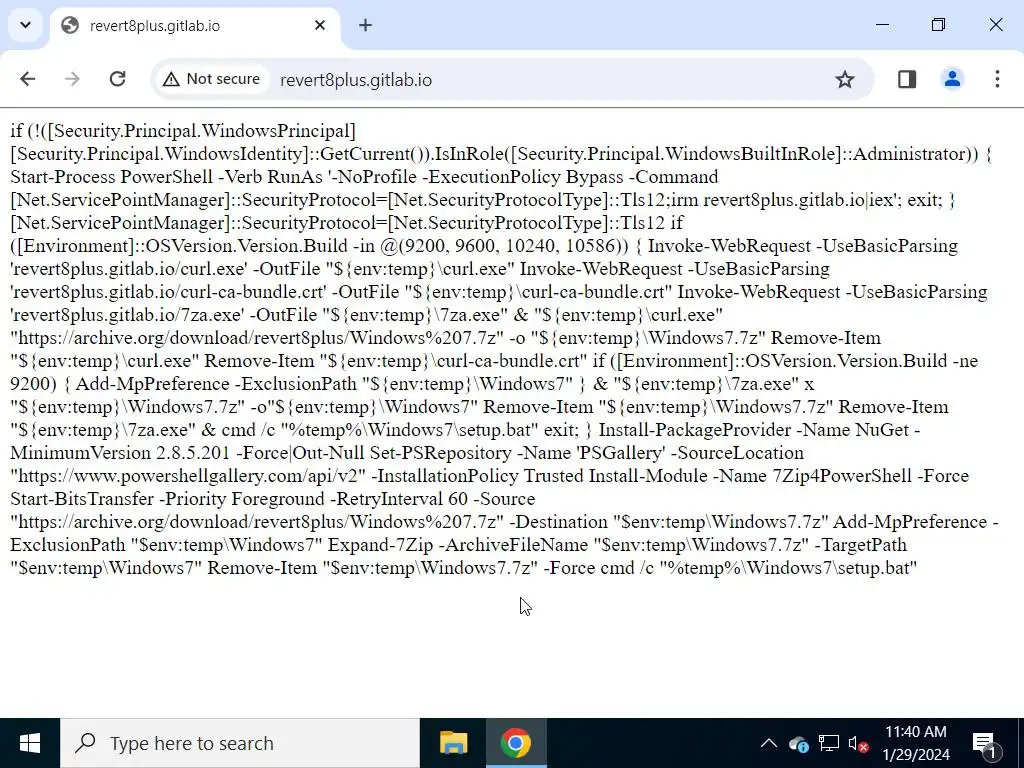The image size is (1024, 768).
Task: Go back to previous page
Action: 27,79
